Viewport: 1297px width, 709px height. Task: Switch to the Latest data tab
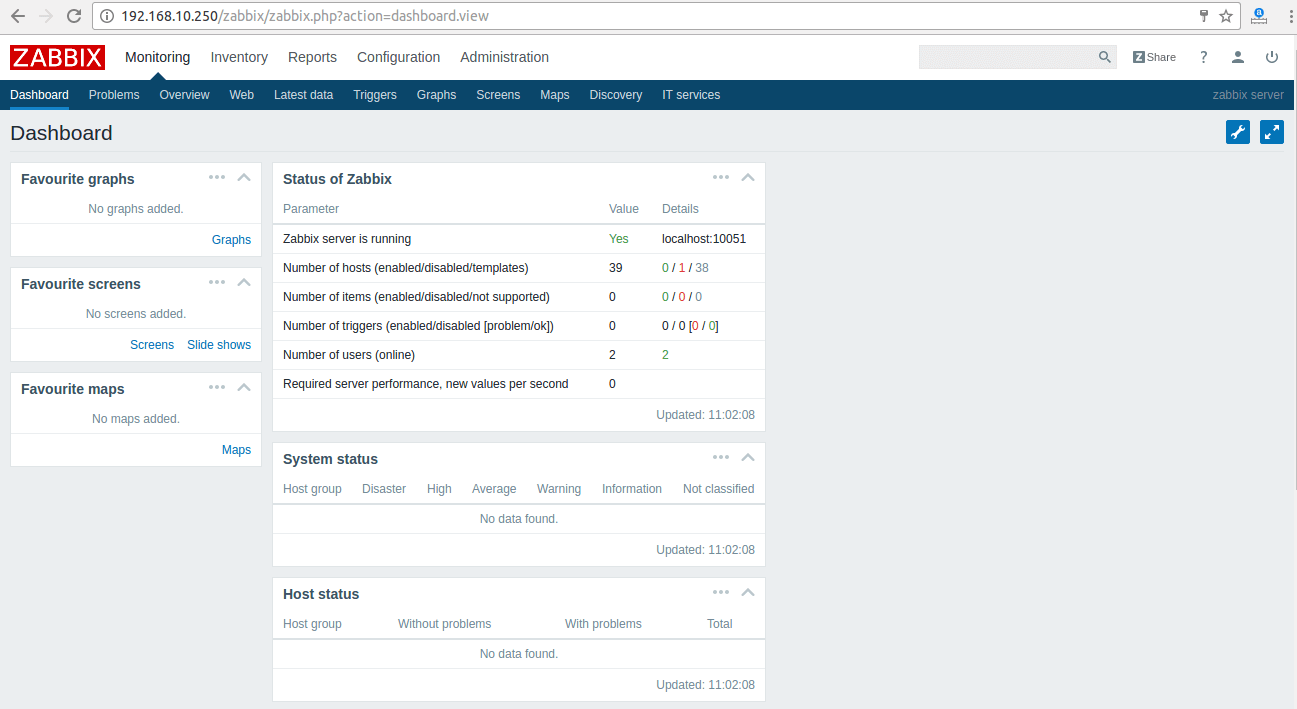[303, 95]
